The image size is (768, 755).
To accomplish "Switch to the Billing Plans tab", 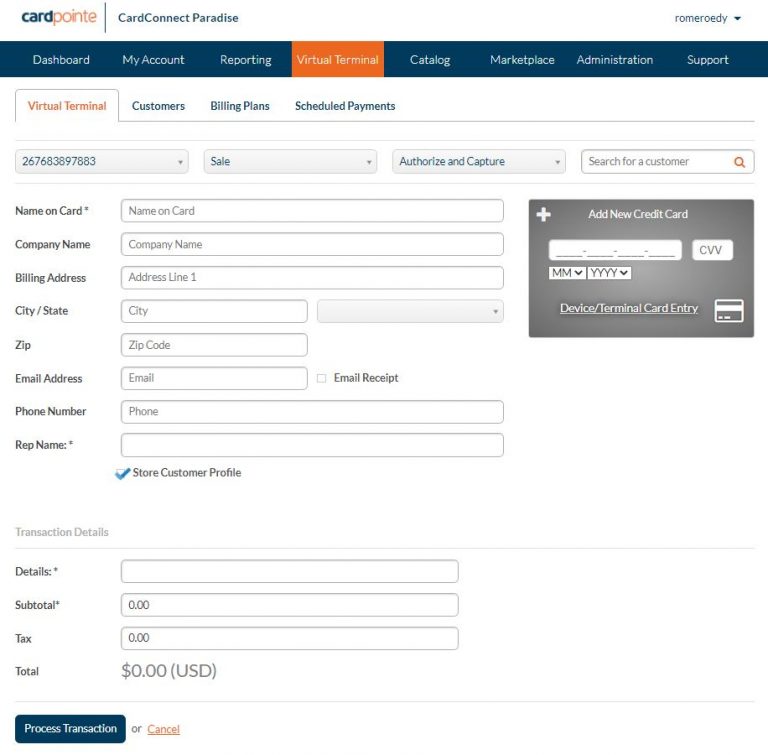I will (240, 106).
